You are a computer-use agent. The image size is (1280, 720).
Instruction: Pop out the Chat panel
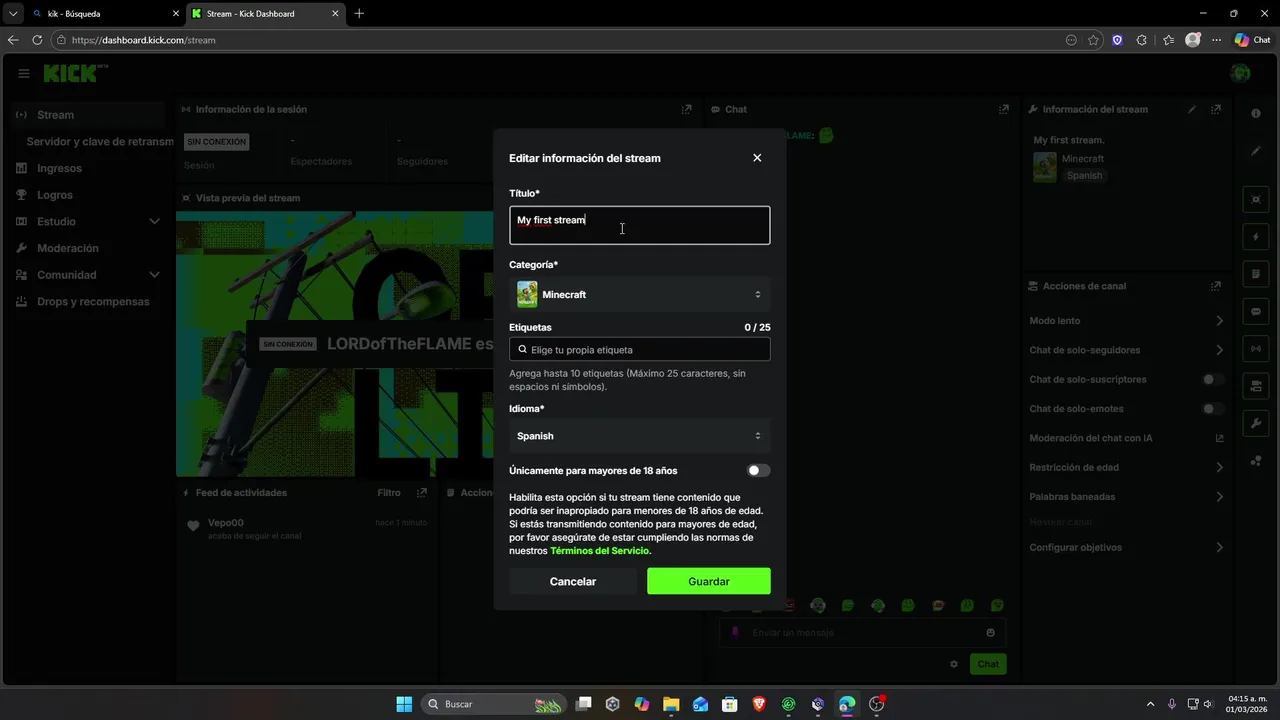1004,109
